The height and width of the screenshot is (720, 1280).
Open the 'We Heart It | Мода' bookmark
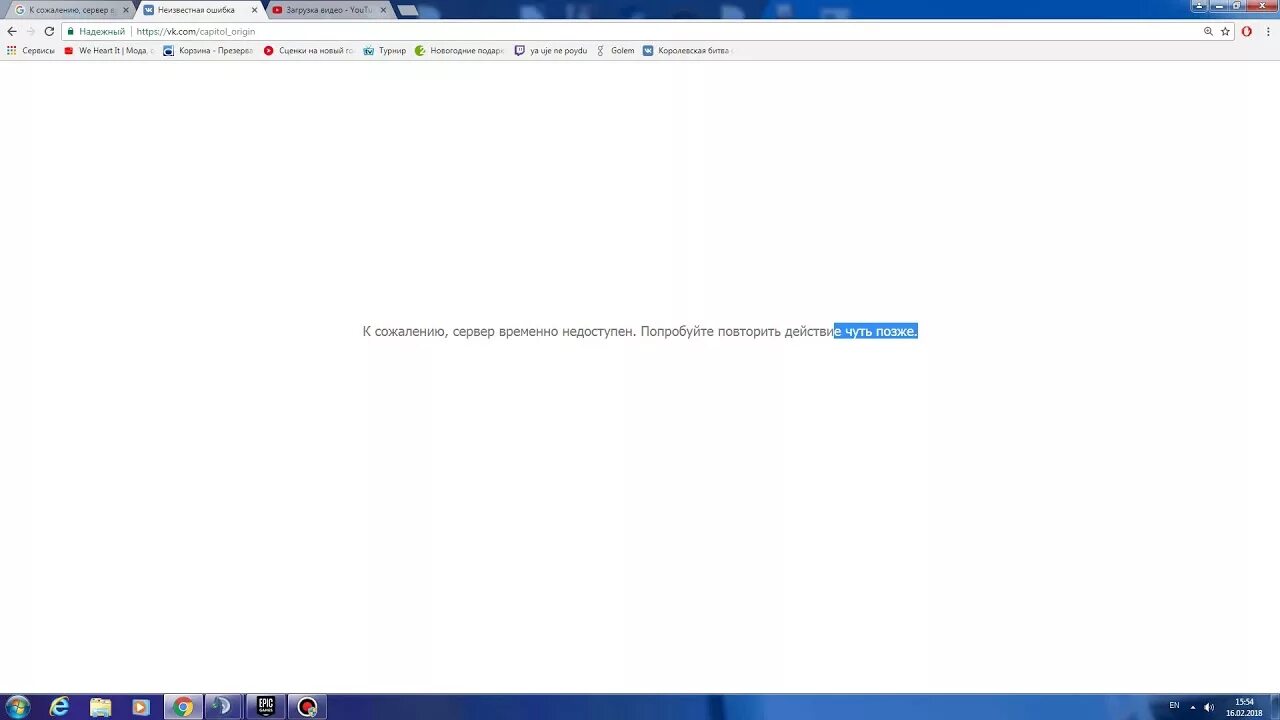click(109, 50)
